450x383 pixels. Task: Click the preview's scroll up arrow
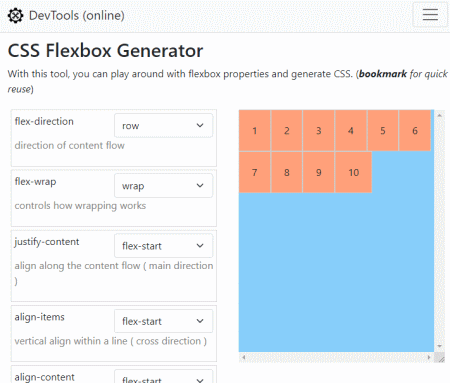(439, 115)
